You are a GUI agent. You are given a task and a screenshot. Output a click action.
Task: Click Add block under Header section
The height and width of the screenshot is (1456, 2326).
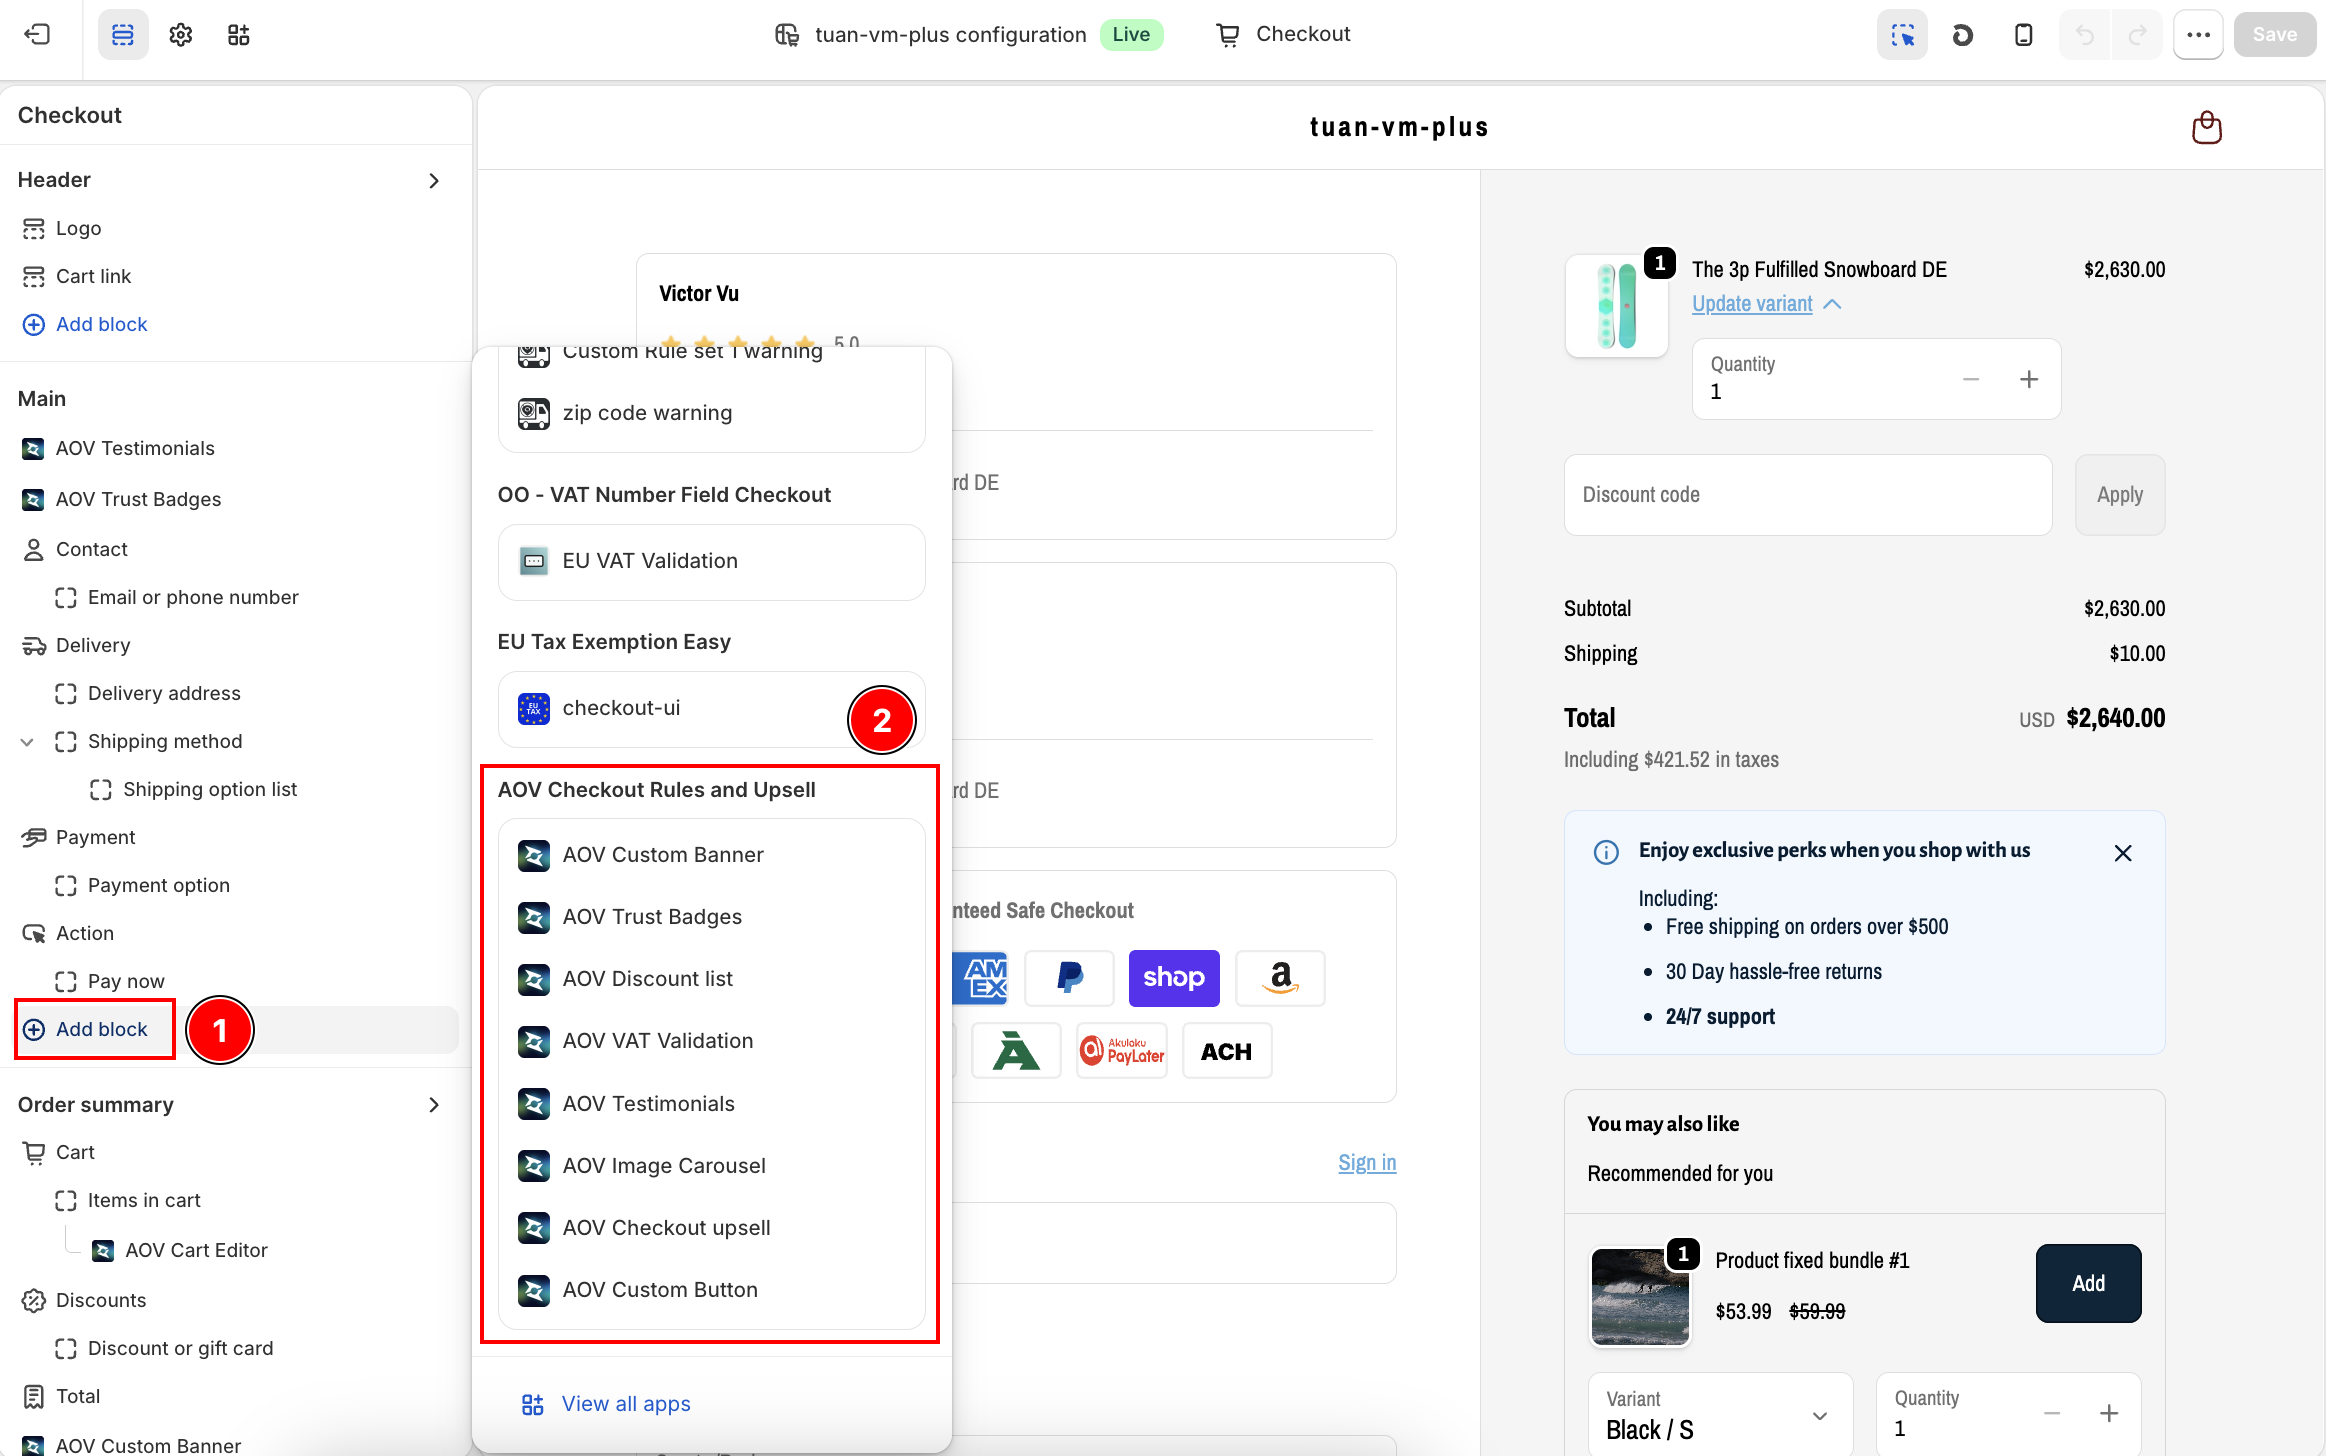coord(86,324)
